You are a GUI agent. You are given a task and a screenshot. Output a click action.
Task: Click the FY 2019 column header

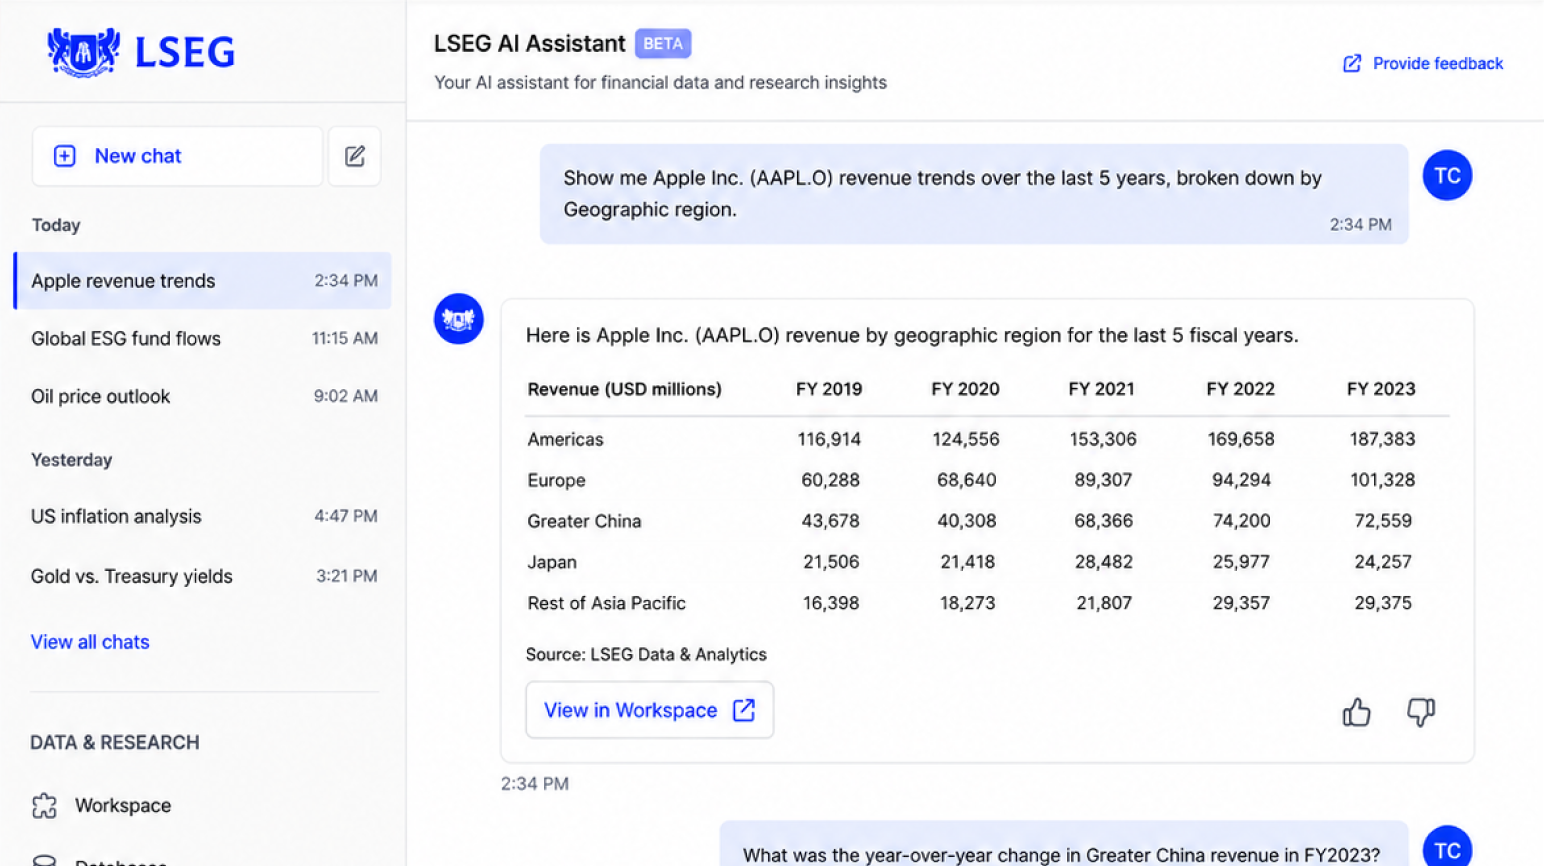tap(829, 390)
